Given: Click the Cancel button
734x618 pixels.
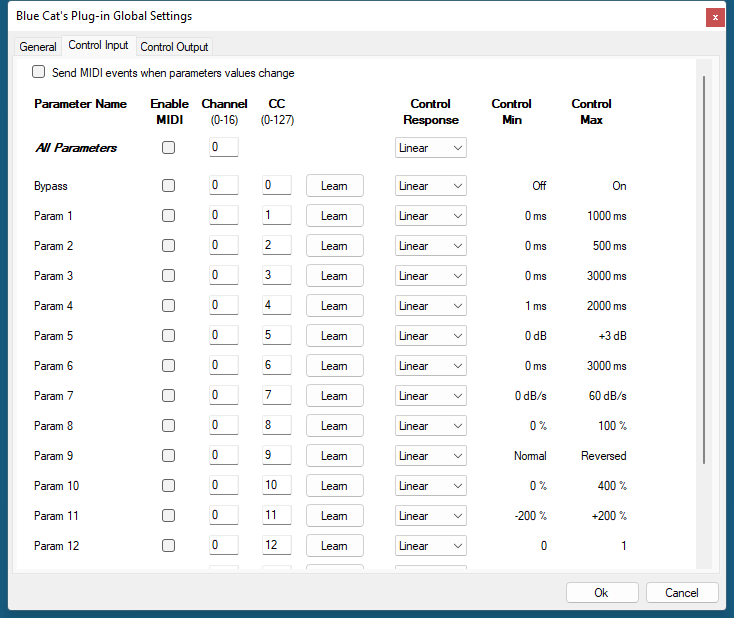Looking at the screenshot, I should pos(682,593).
